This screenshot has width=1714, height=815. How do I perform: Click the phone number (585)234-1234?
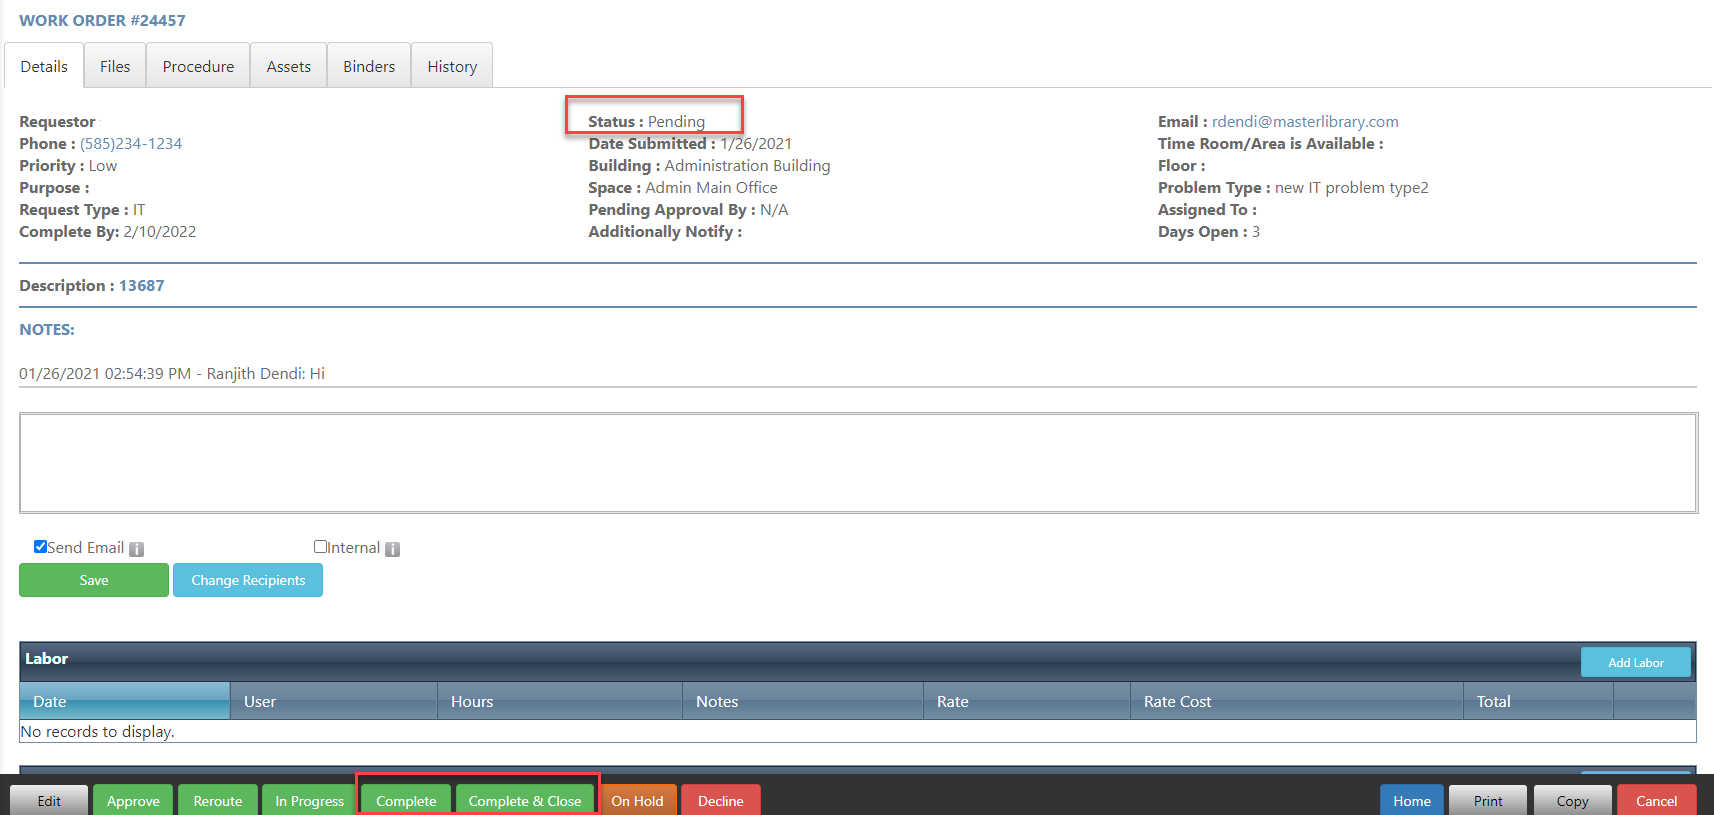click(x=131, y=144)
